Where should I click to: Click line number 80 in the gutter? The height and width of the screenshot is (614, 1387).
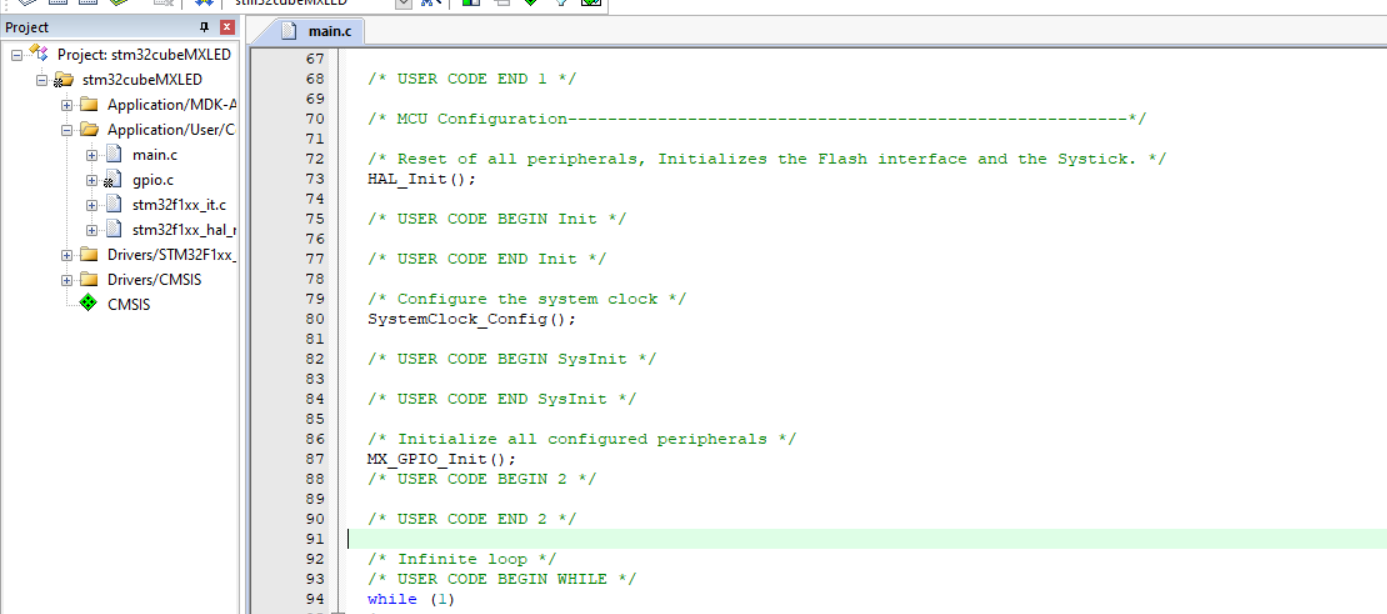[x=315, y=319]
